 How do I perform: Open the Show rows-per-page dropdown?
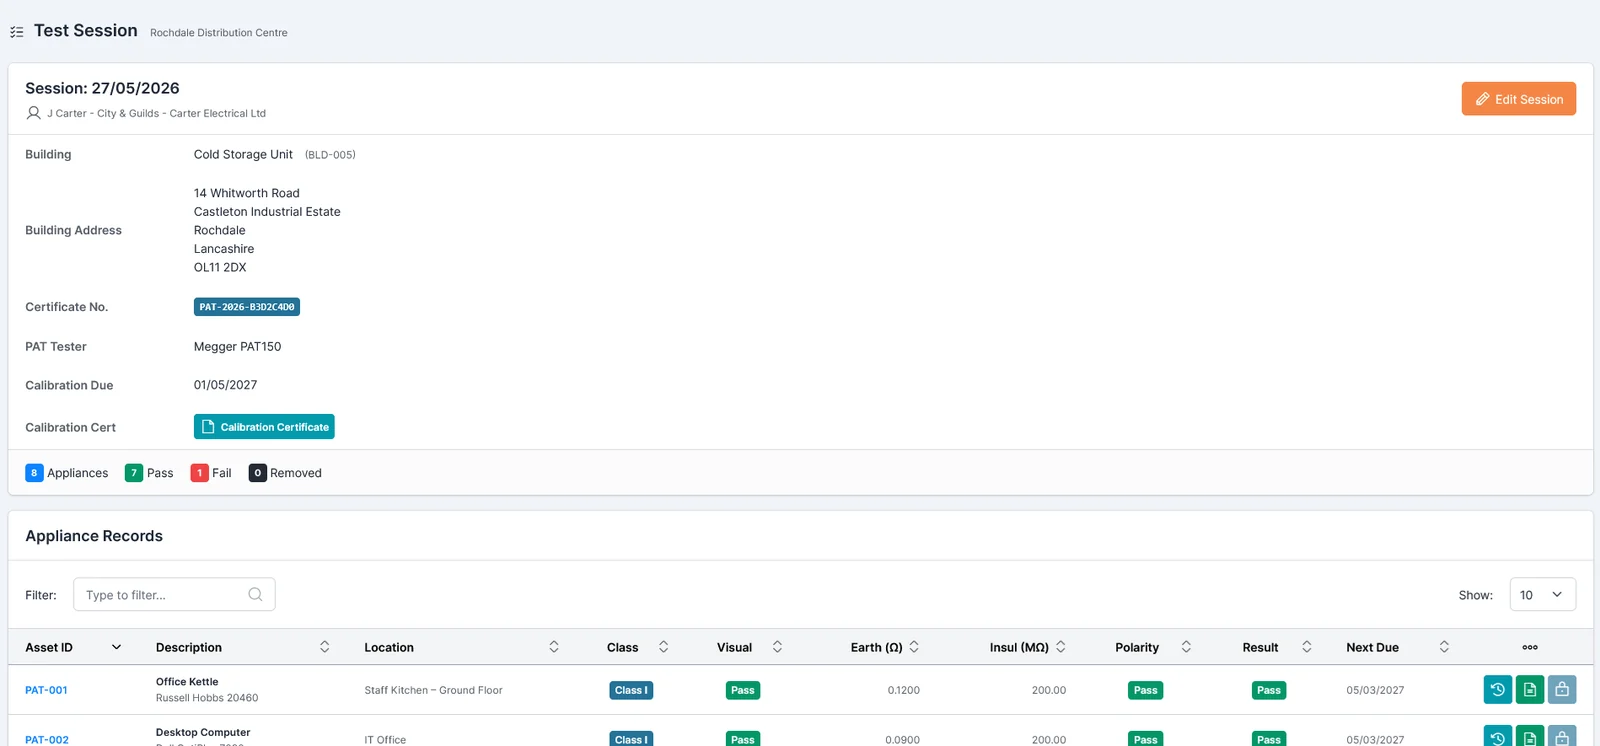tap(1542, 595)
